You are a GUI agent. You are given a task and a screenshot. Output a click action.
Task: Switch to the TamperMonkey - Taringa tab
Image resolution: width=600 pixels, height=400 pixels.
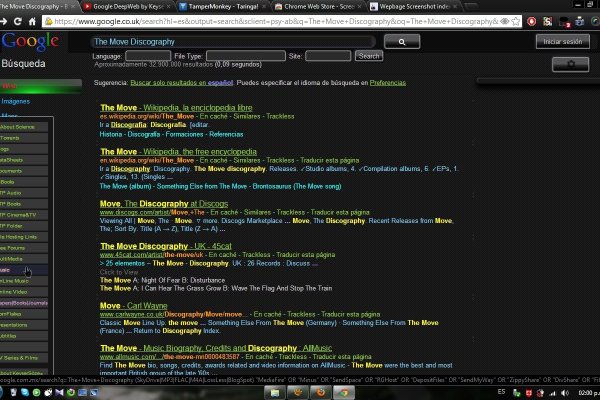220,7
